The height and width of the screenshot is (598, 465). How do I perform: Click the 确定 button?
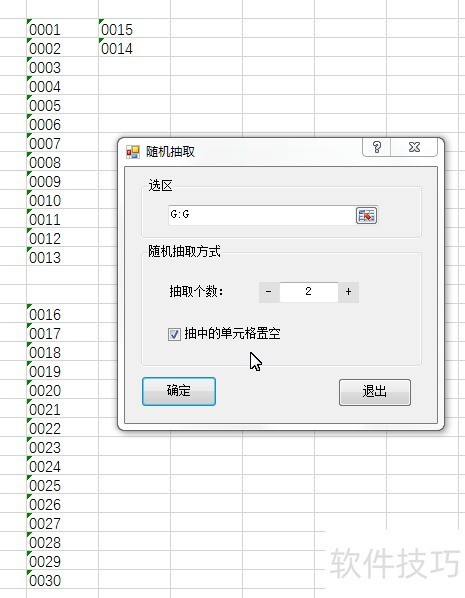[179, 391]
